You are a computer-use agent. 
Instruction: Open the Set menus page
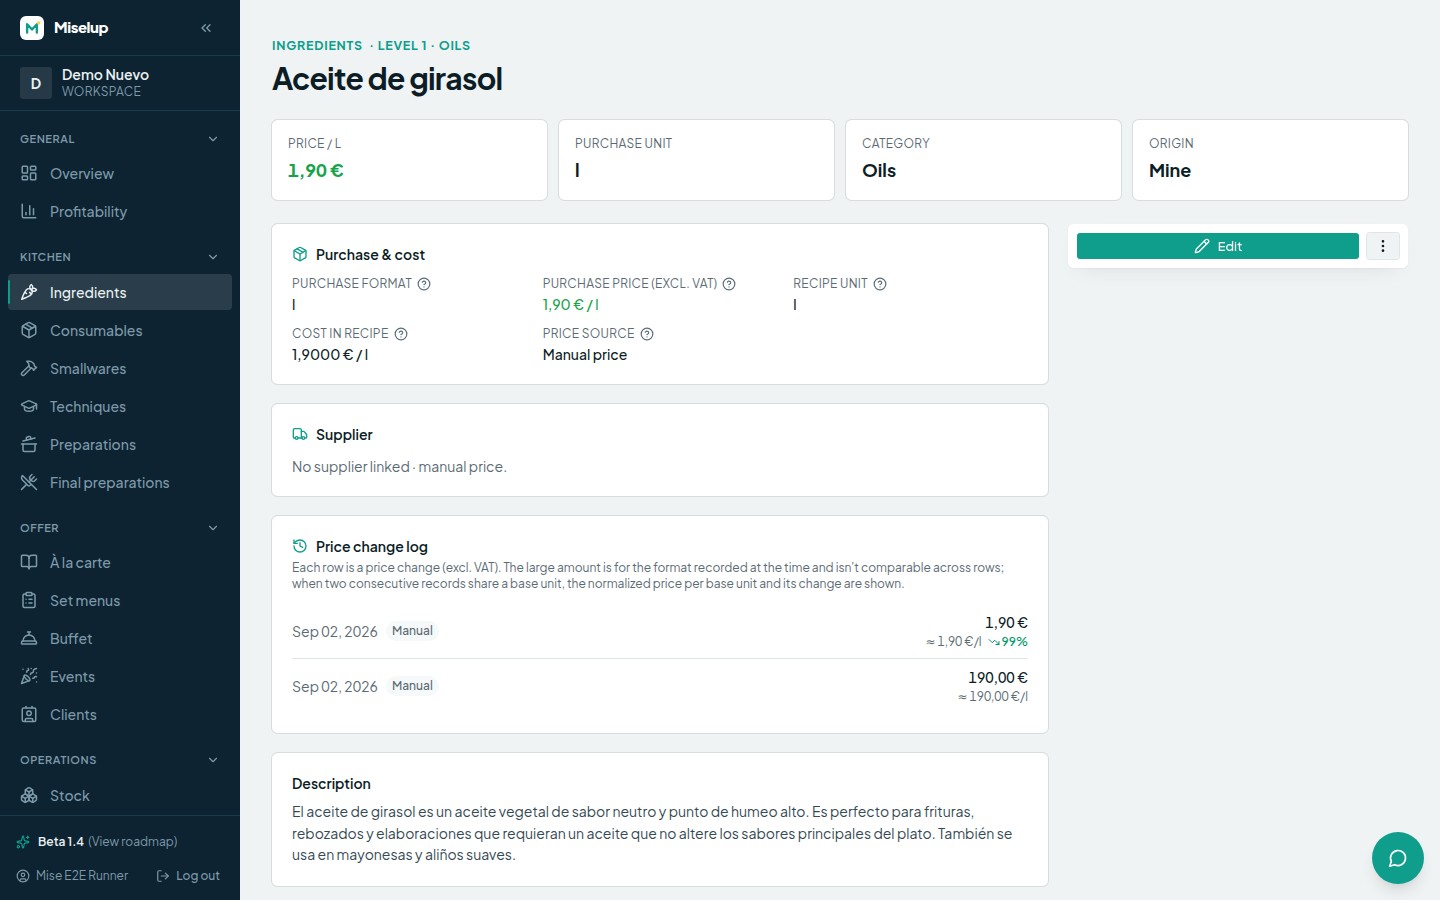click(120, 600)
